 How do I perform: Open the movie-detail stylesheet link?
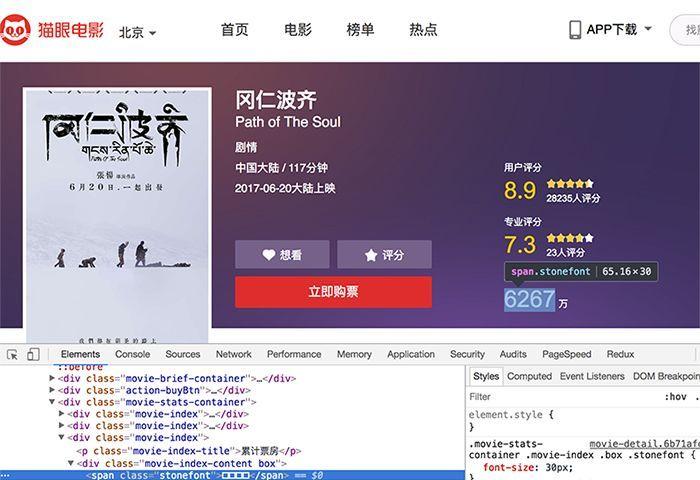coord(645,444)
